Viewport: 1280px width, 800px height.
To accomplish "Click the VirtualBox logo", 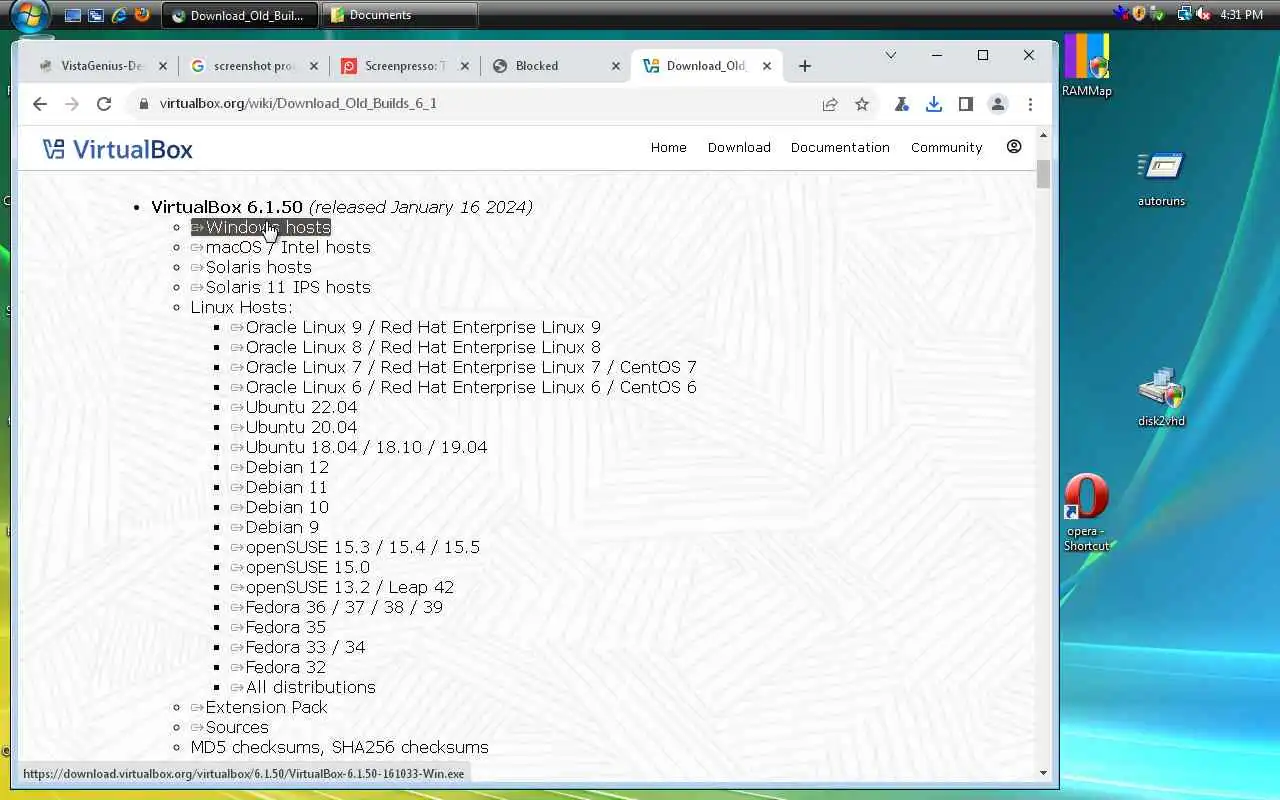I will click(118, 149).
